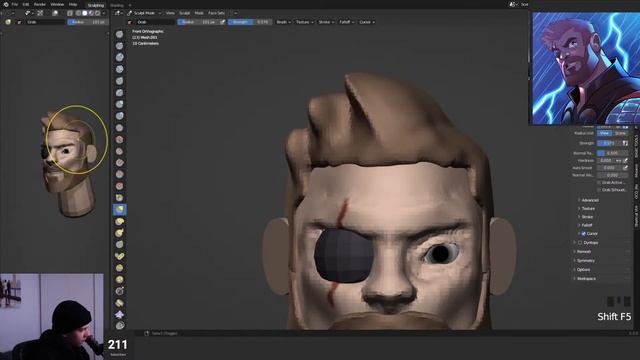640x360 pixels.
Task: Select the Multi-plane Scrape brush
Action: coord(120,187)
